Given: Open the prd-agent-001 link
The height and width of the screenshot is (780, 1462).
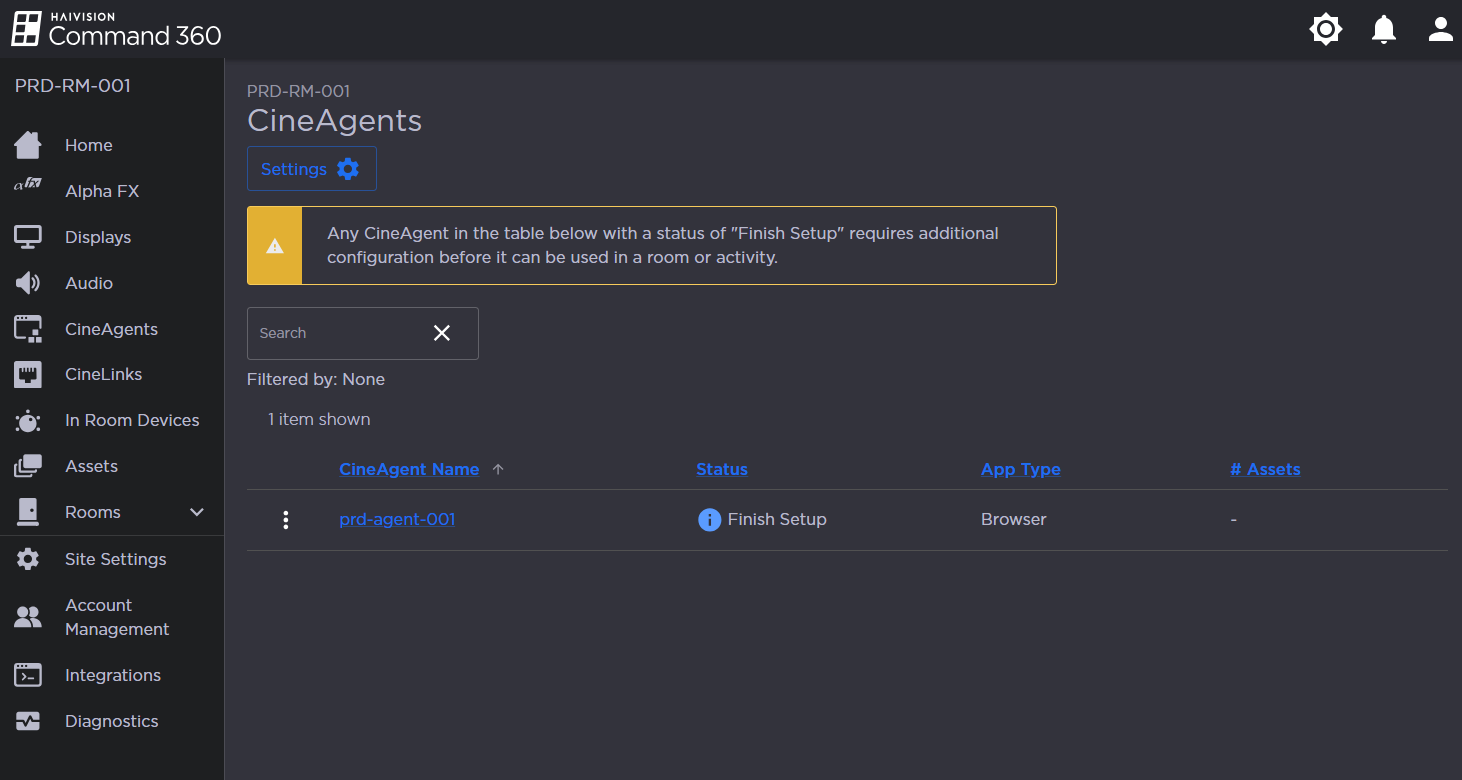Looking at the screenshot, I should [x=397, y=519].
